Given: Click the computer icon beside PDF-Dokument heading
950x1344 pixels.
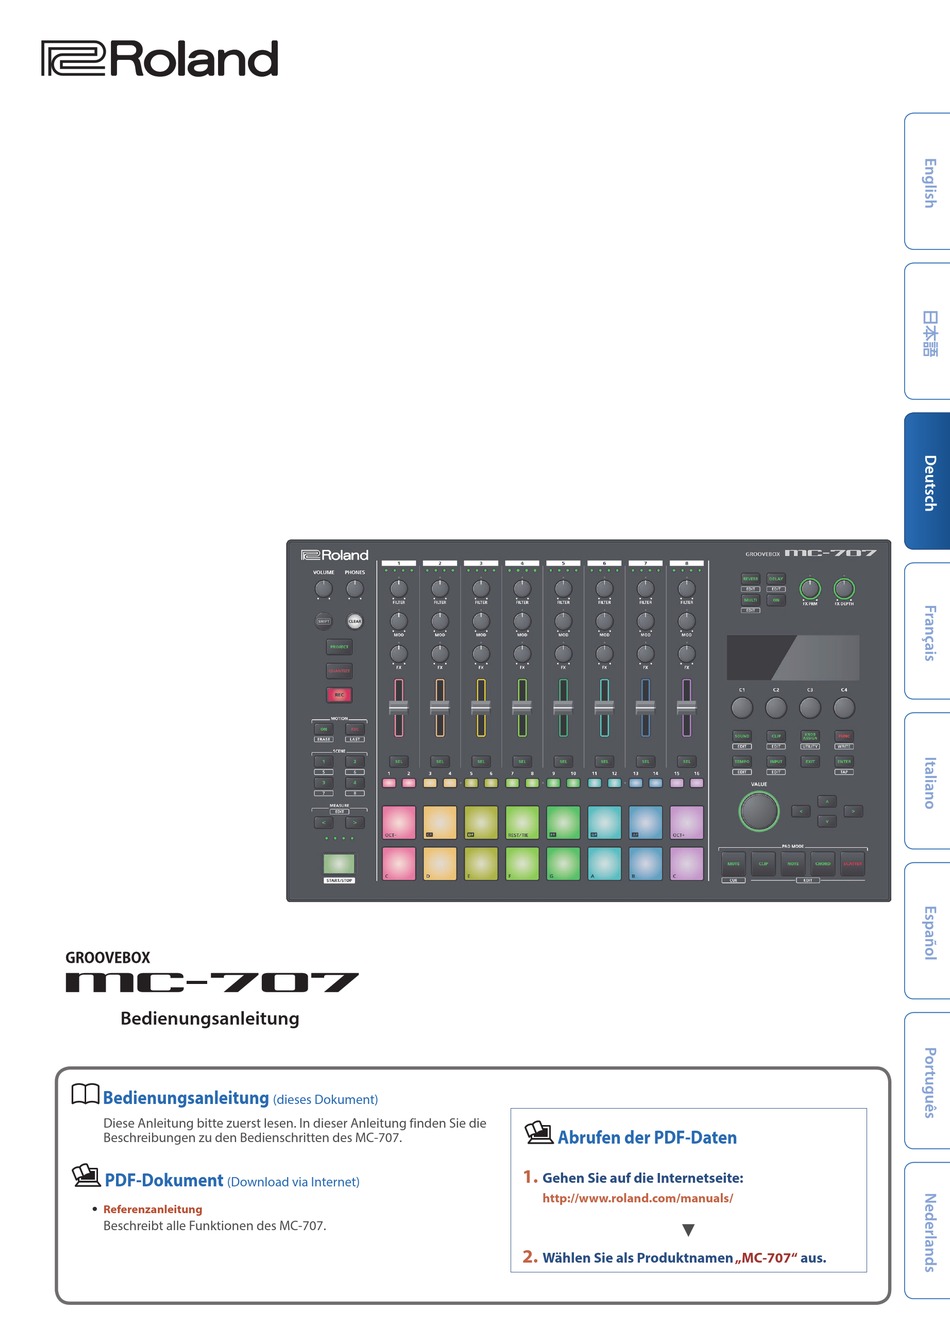Looking at the screenshot, I should coord(86,1176).
